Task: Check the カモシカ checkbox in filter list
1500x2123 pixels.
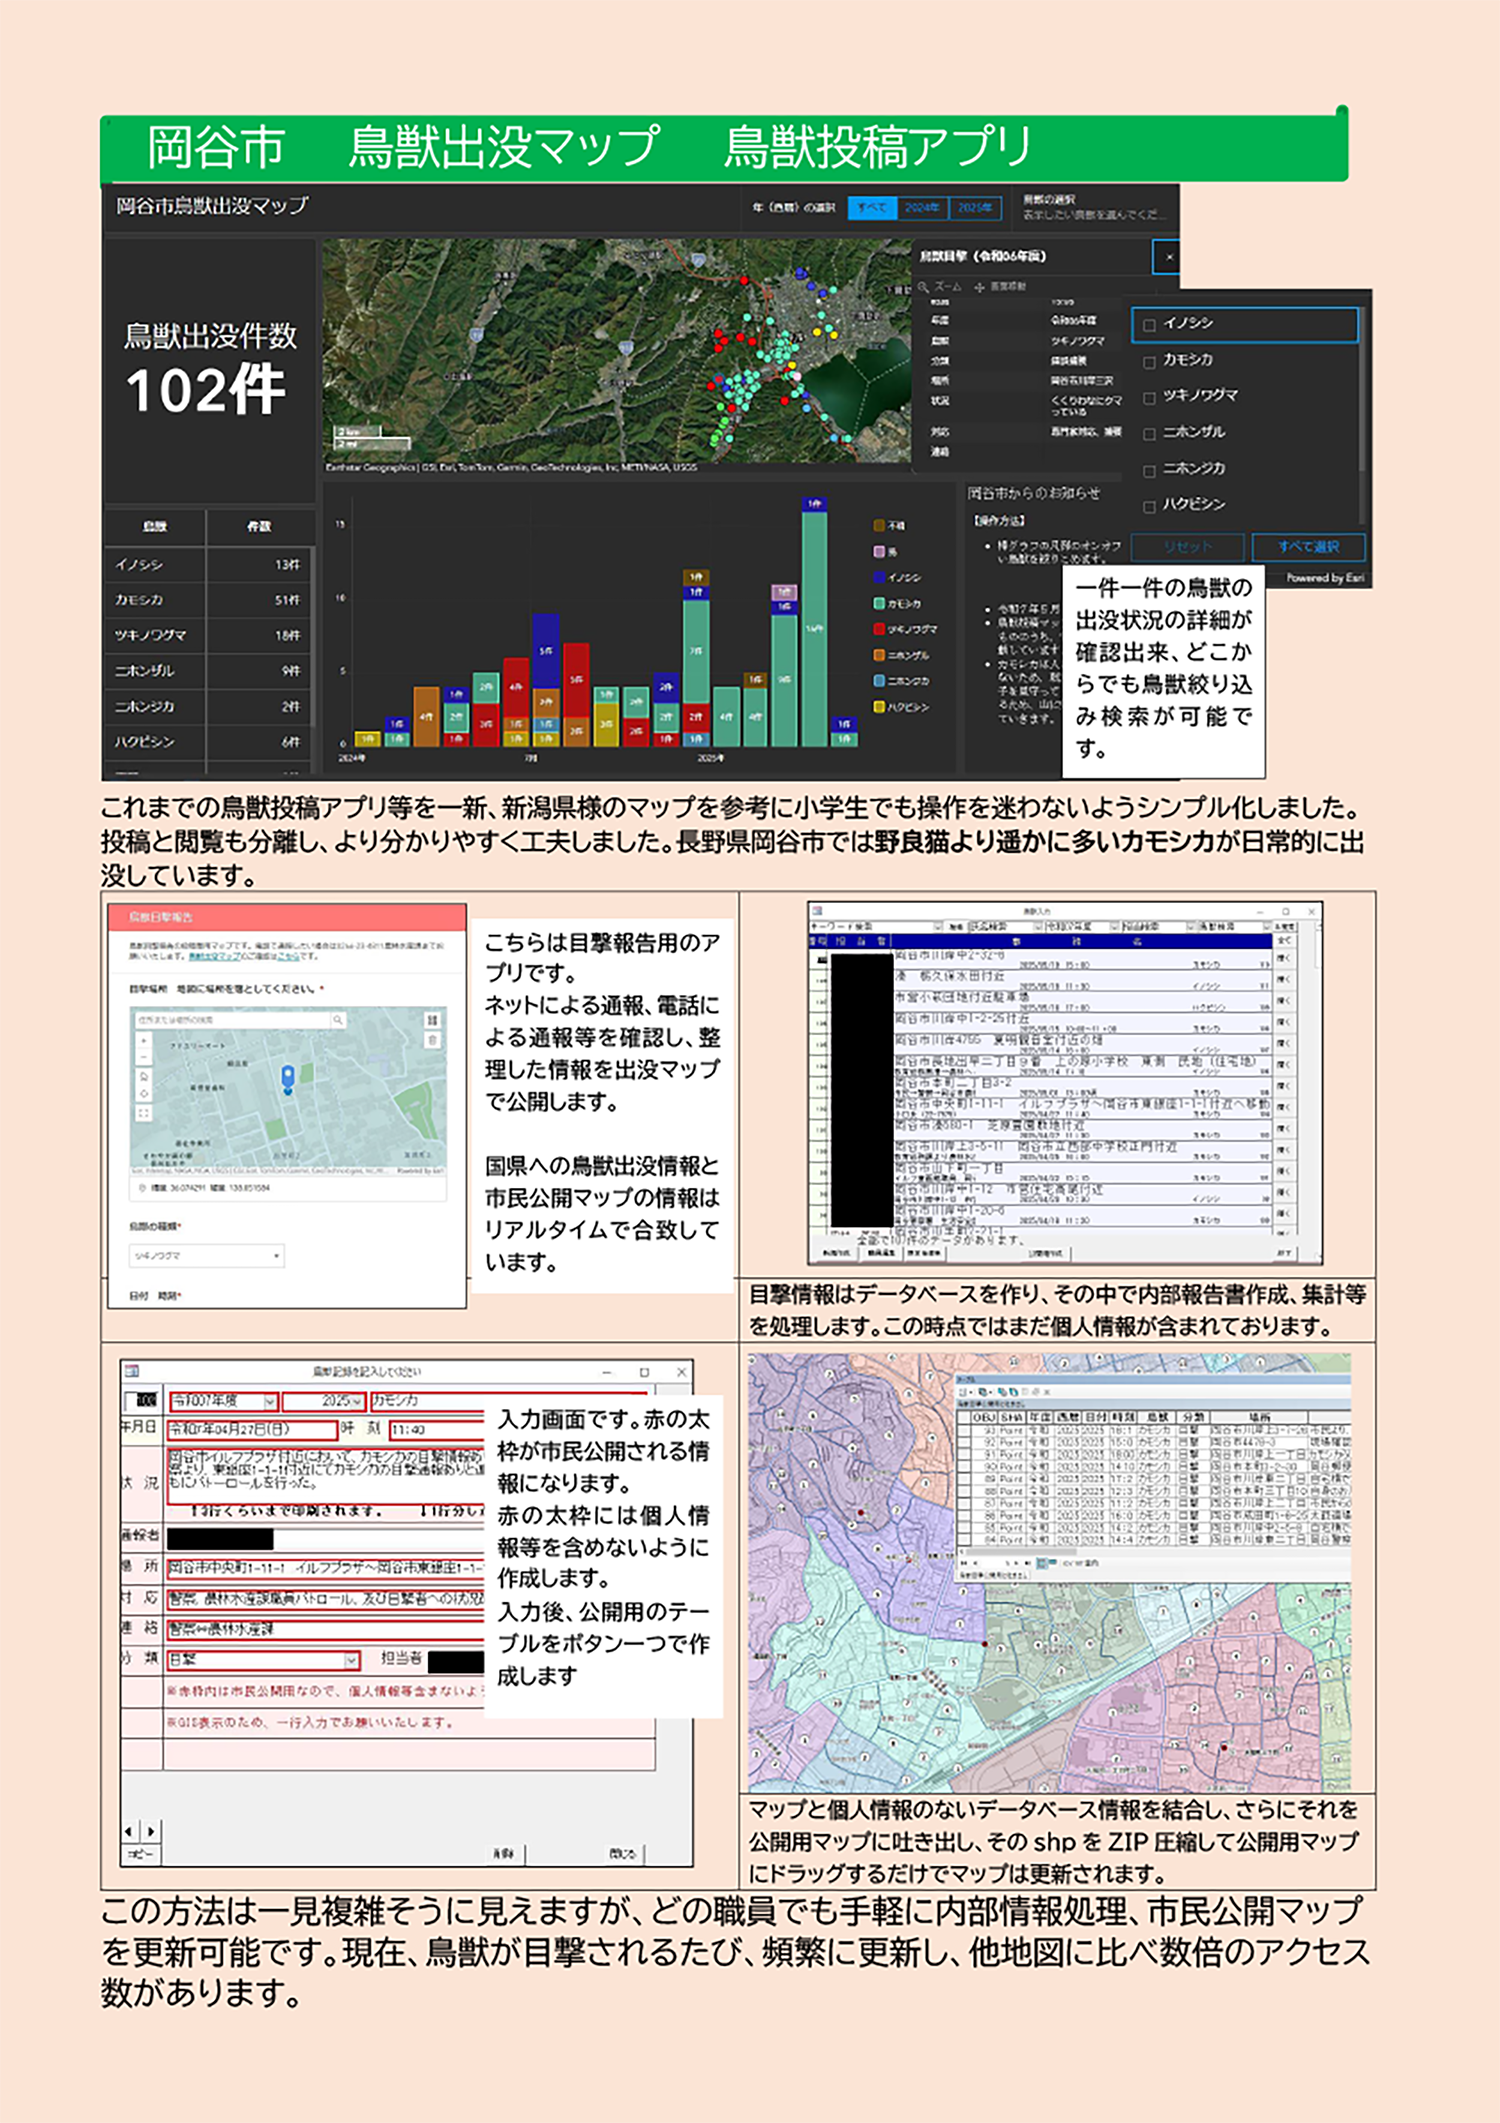Action: pos(1149,361)
